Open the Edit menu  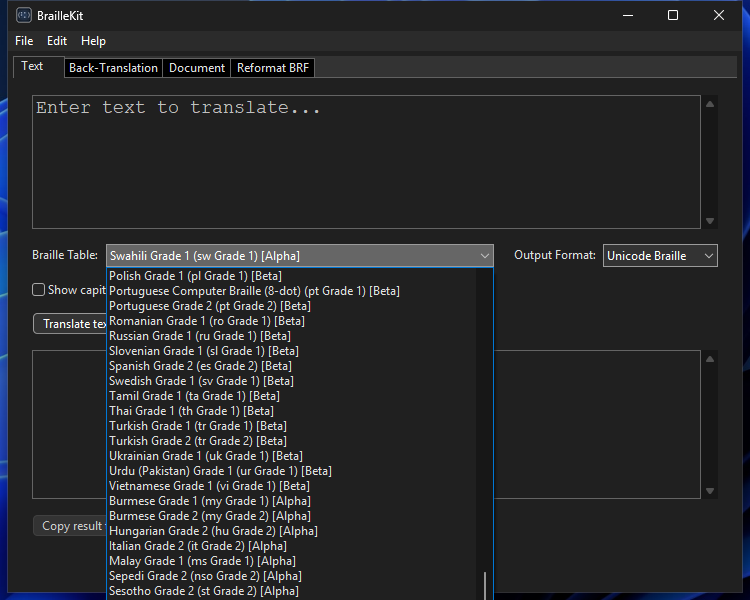(x=56, y=41)
